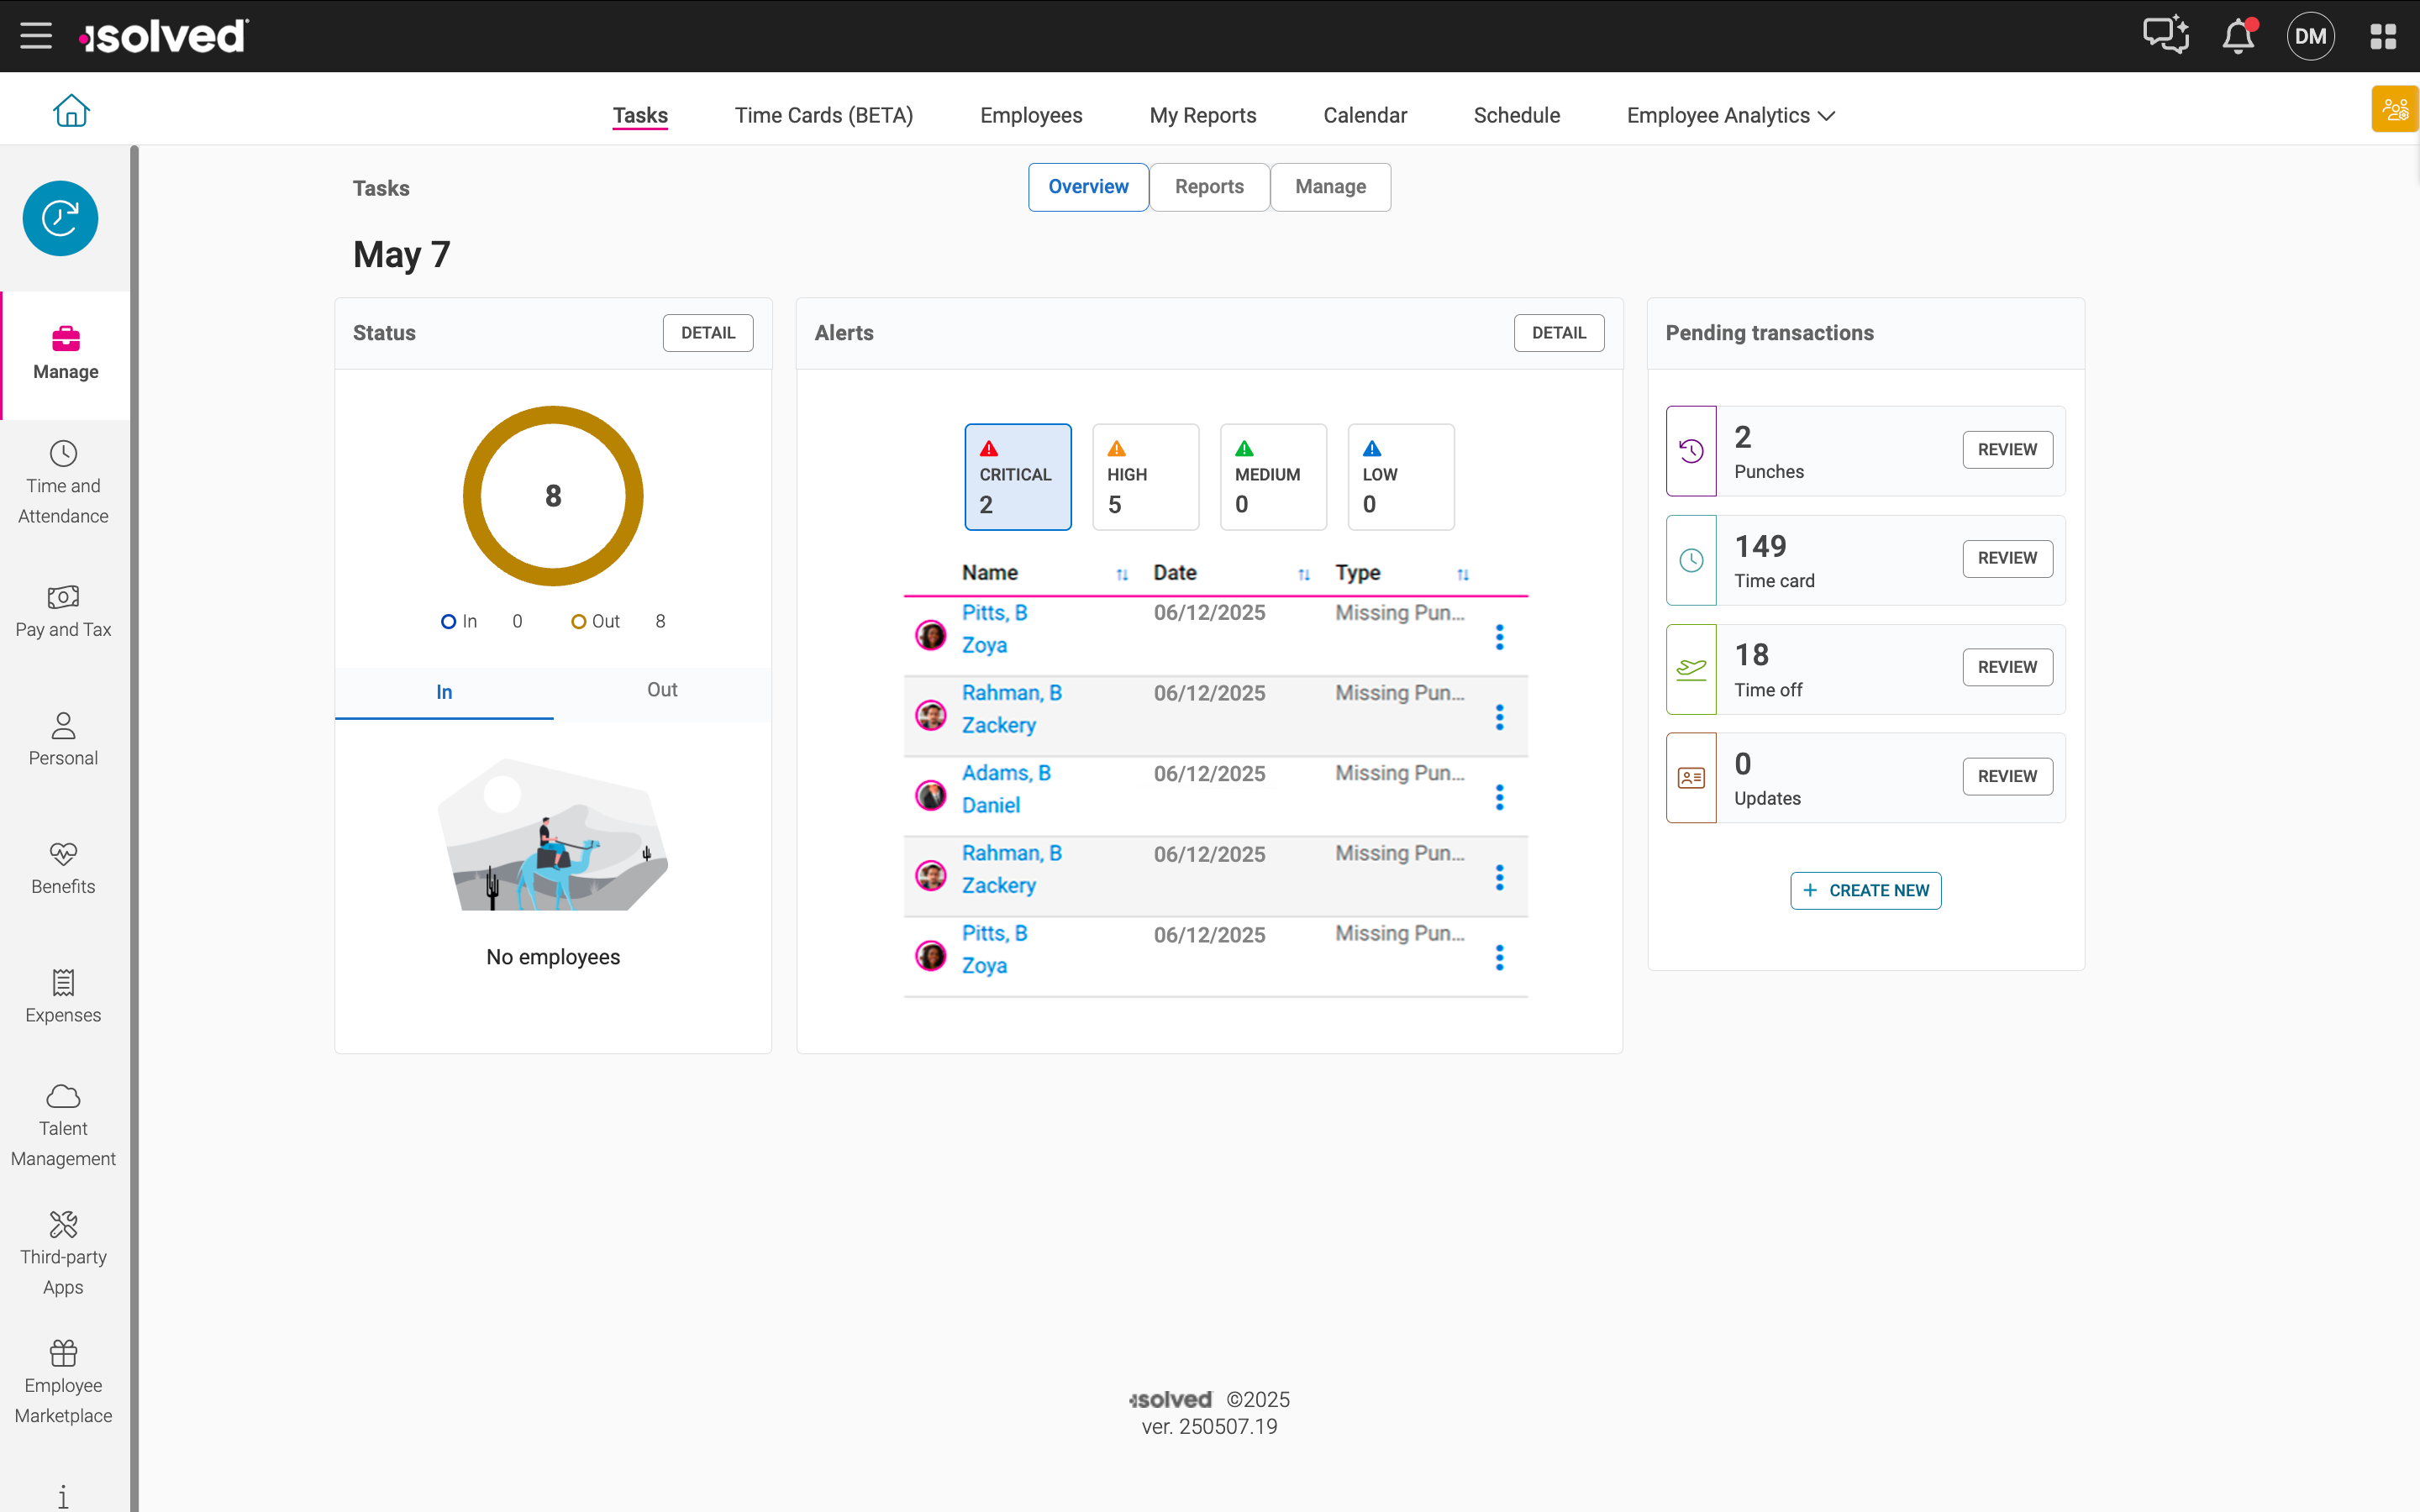This screenshot has width=2420, height=1512.
Task: Open the hamburger navigation menu
Action: pyautogui.click(x=36, y=36)
